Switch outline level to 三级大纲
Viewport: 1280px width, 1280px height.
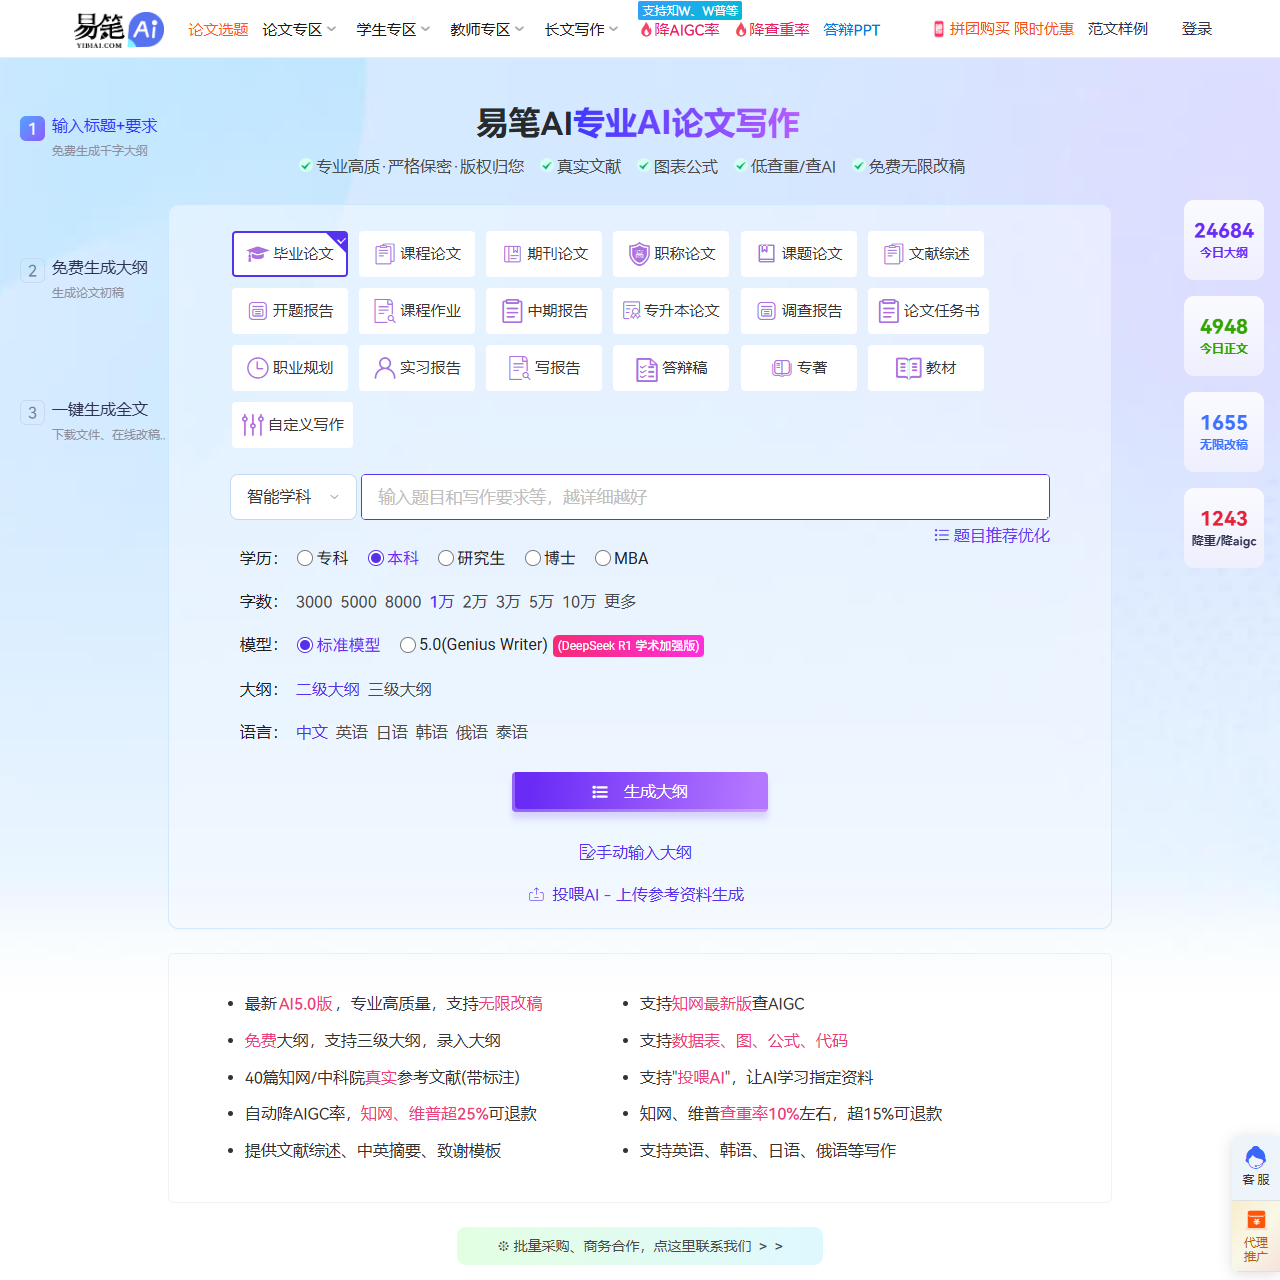click(400, 689)
